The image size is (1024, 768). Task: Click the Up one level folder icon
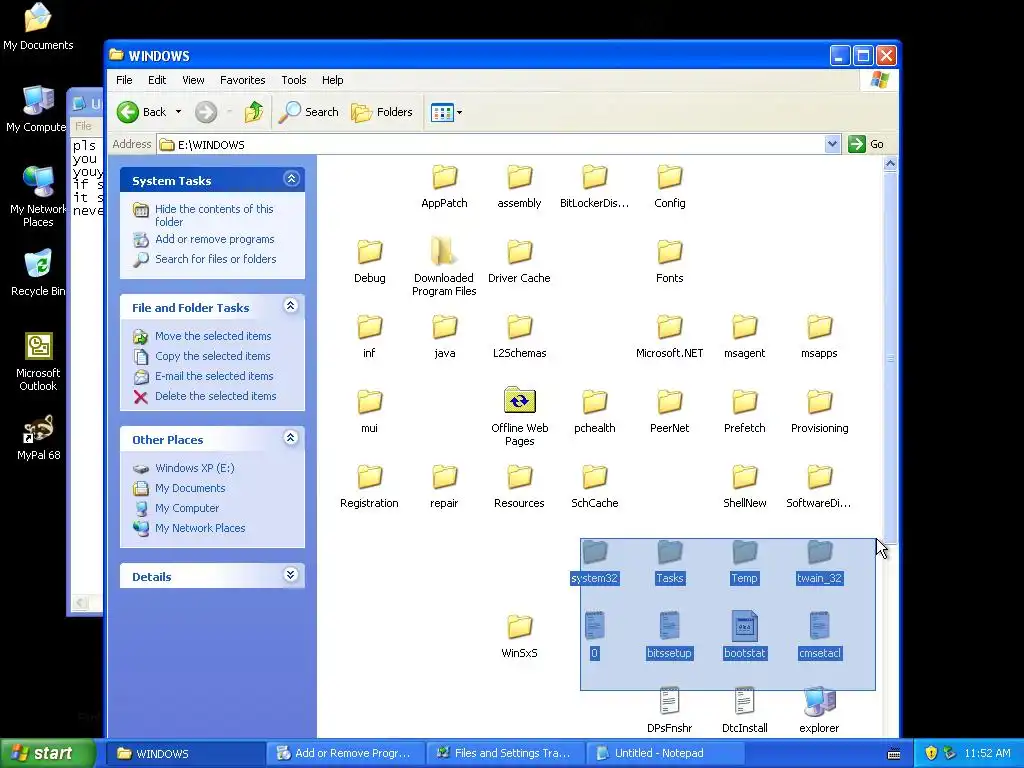coord(254,112)
